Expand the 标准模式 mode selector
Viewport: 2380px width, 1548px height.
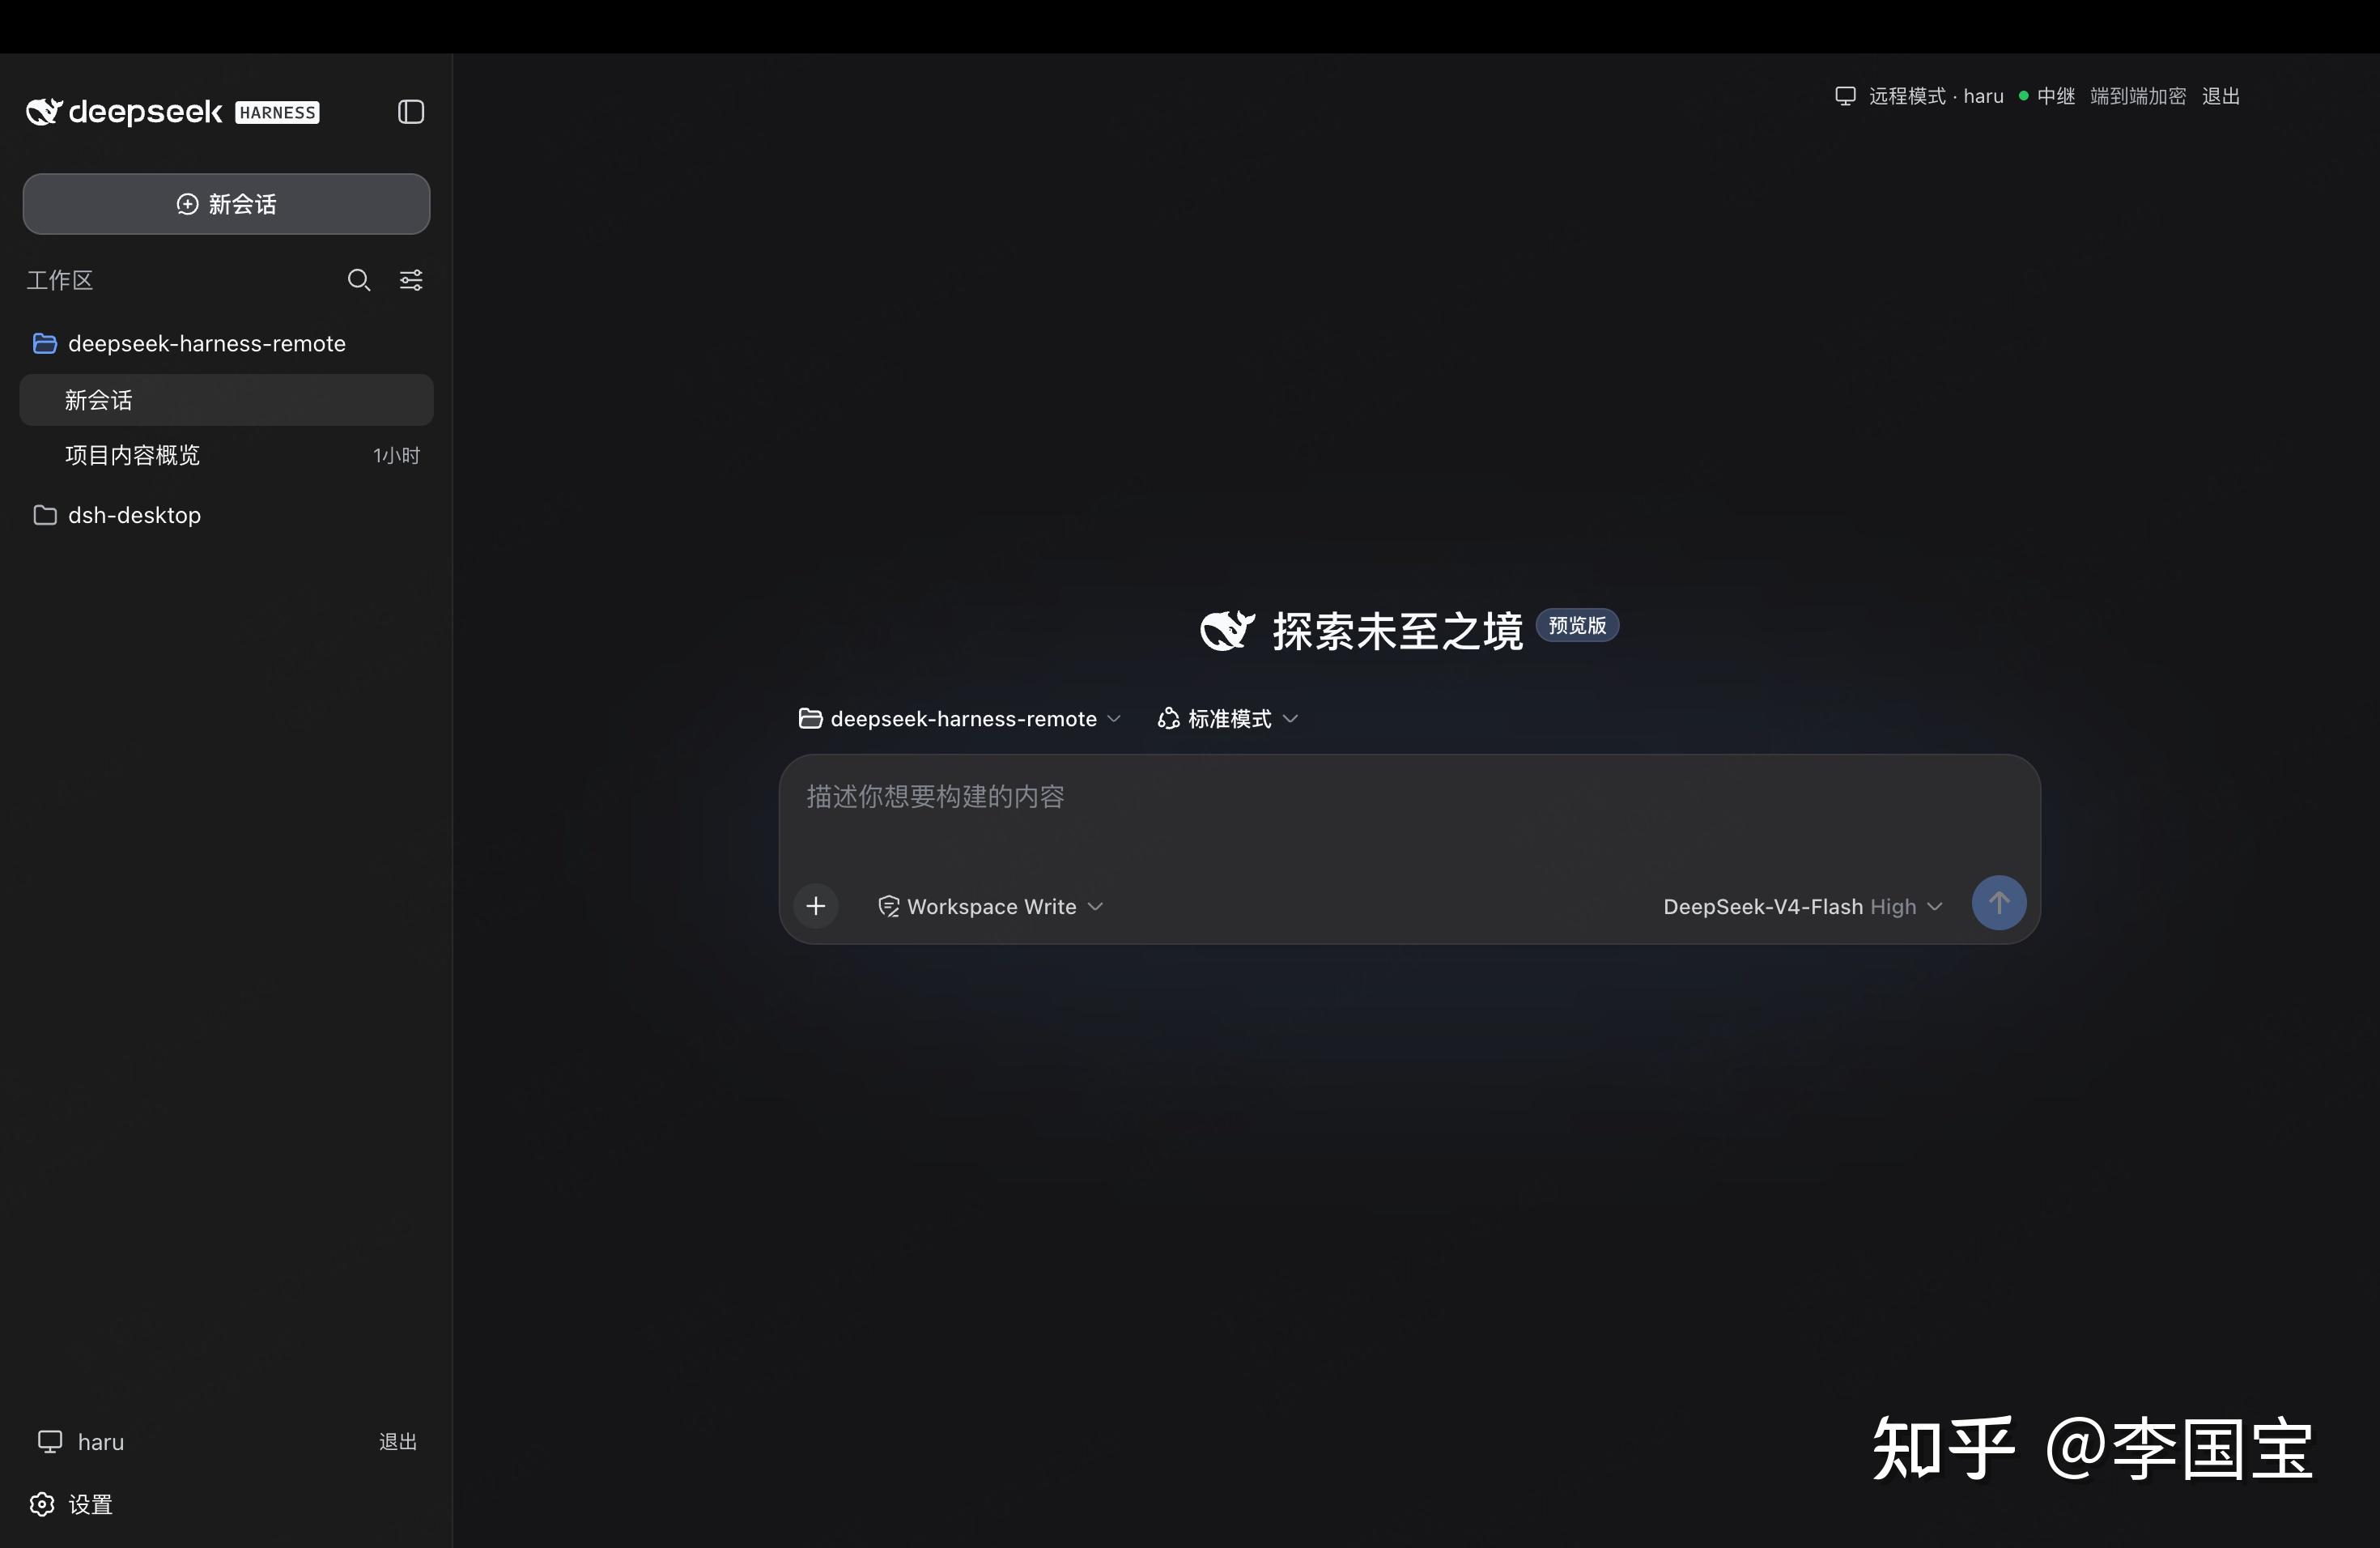(x=1228, y=719)
